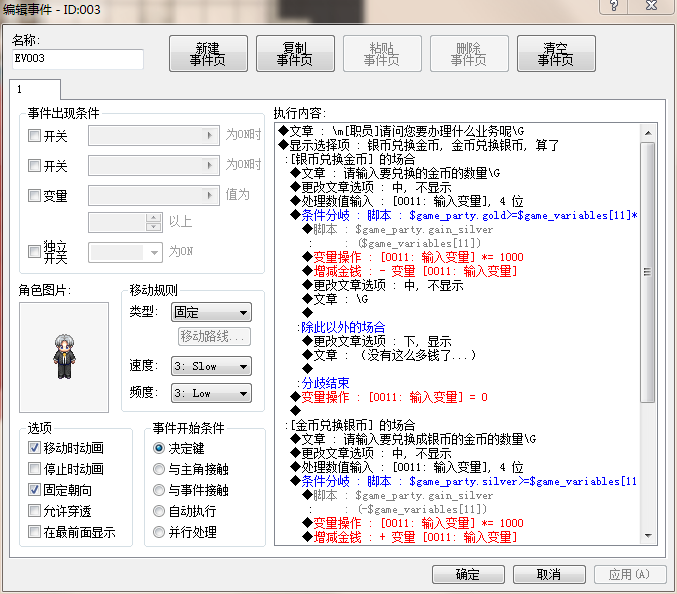The height and width of the screenshot is (594, 677).
Task: Edit the event name field EV003
Action: click(x=78, y=59)
